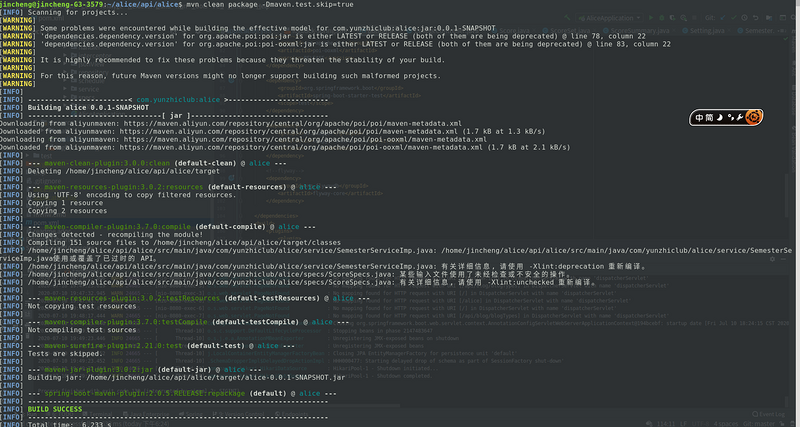Click the 'Building jar' alice-0.0.1-SNAPSHOT.jar path line
Viewport: 800px width, 427px height.
coord(186,378)
